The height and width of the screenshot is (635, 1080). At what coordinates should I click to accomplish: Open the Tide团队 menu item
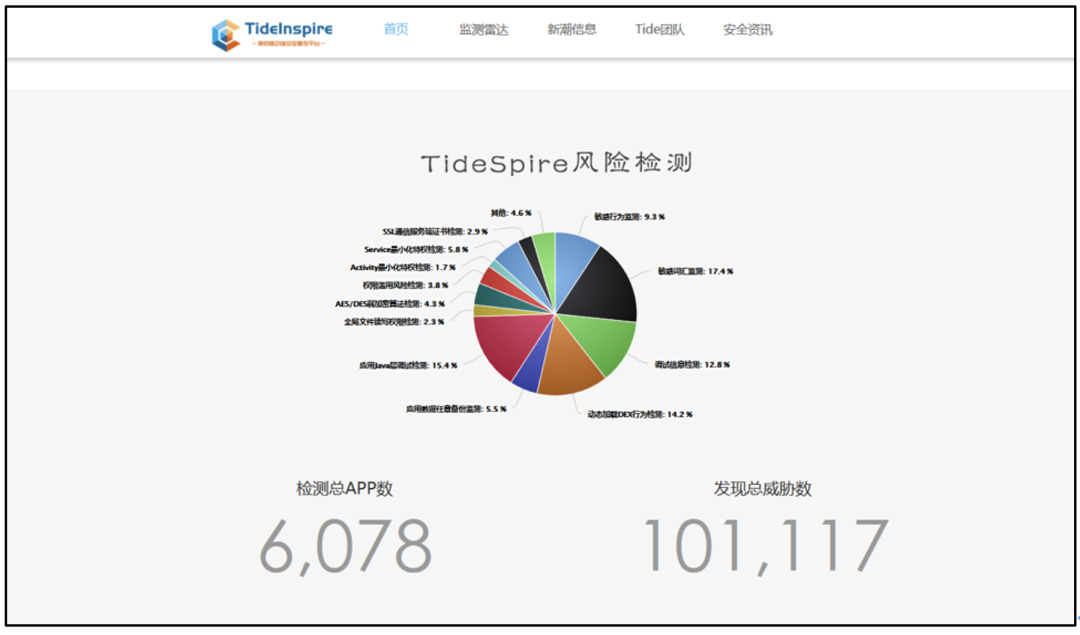660,30
